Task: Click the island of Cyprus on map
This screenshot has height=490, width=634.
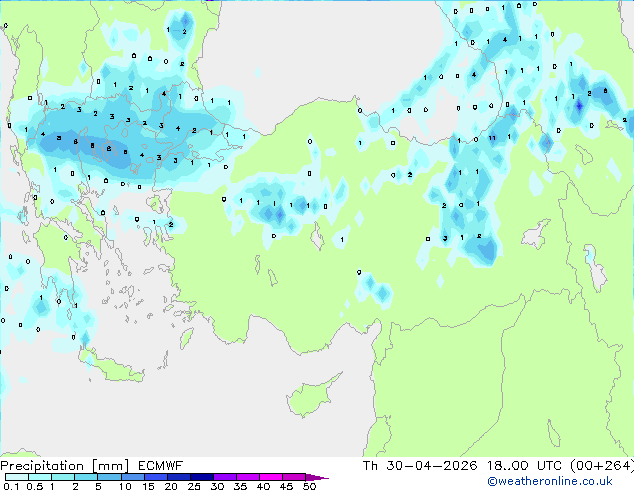Action: point(311,397)
